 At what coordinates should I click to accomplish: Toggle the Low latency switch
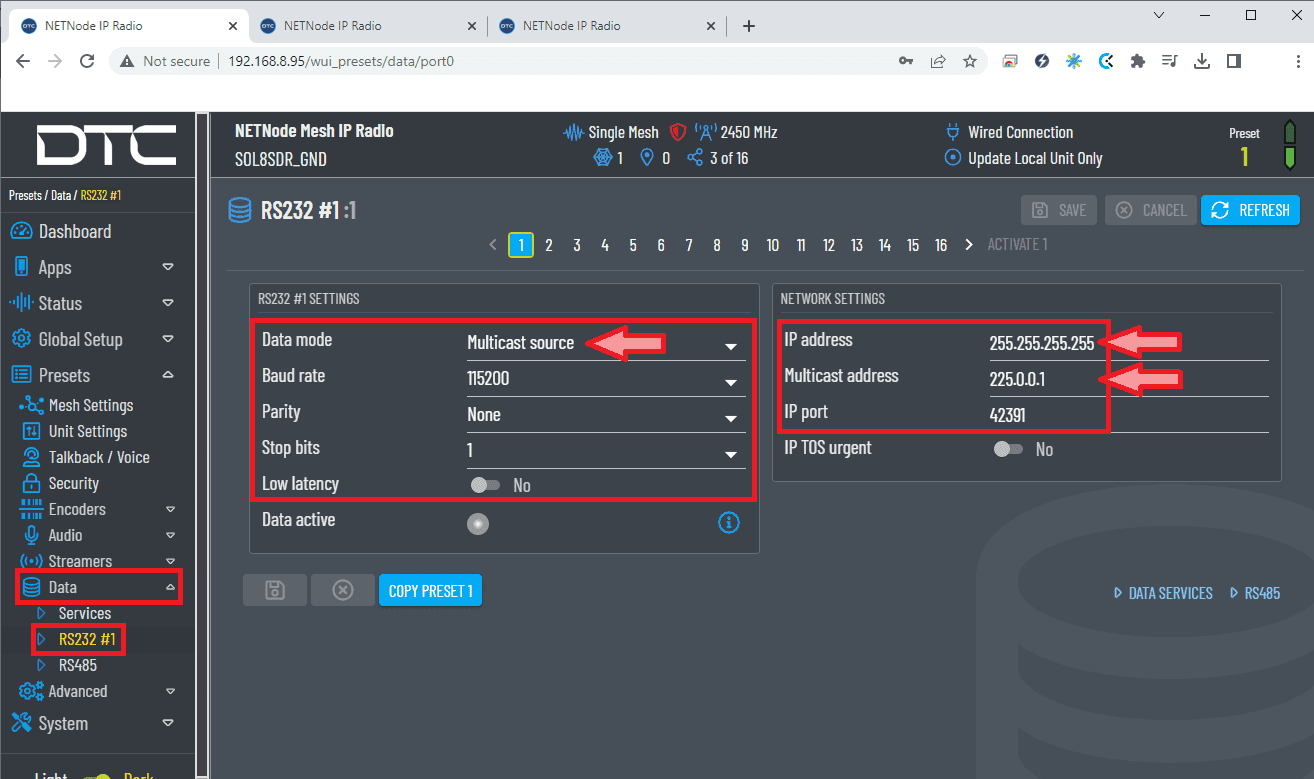point(485,485)
